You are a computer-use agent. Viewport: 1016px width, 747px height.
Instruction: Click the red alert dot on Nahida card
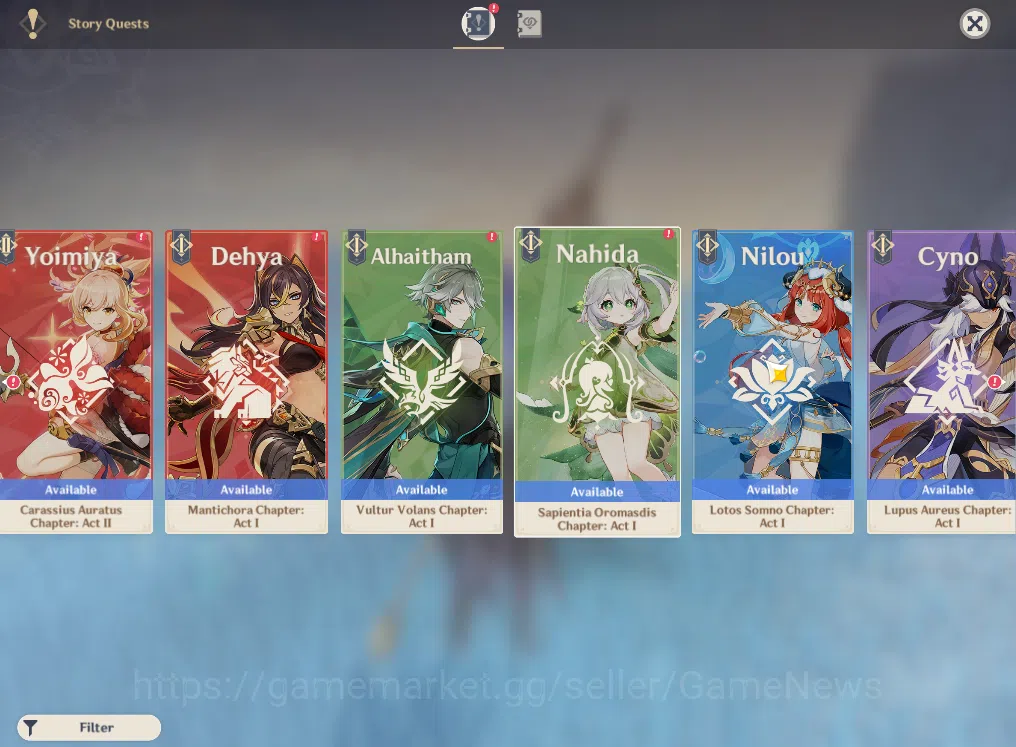(x=669, y=234)
